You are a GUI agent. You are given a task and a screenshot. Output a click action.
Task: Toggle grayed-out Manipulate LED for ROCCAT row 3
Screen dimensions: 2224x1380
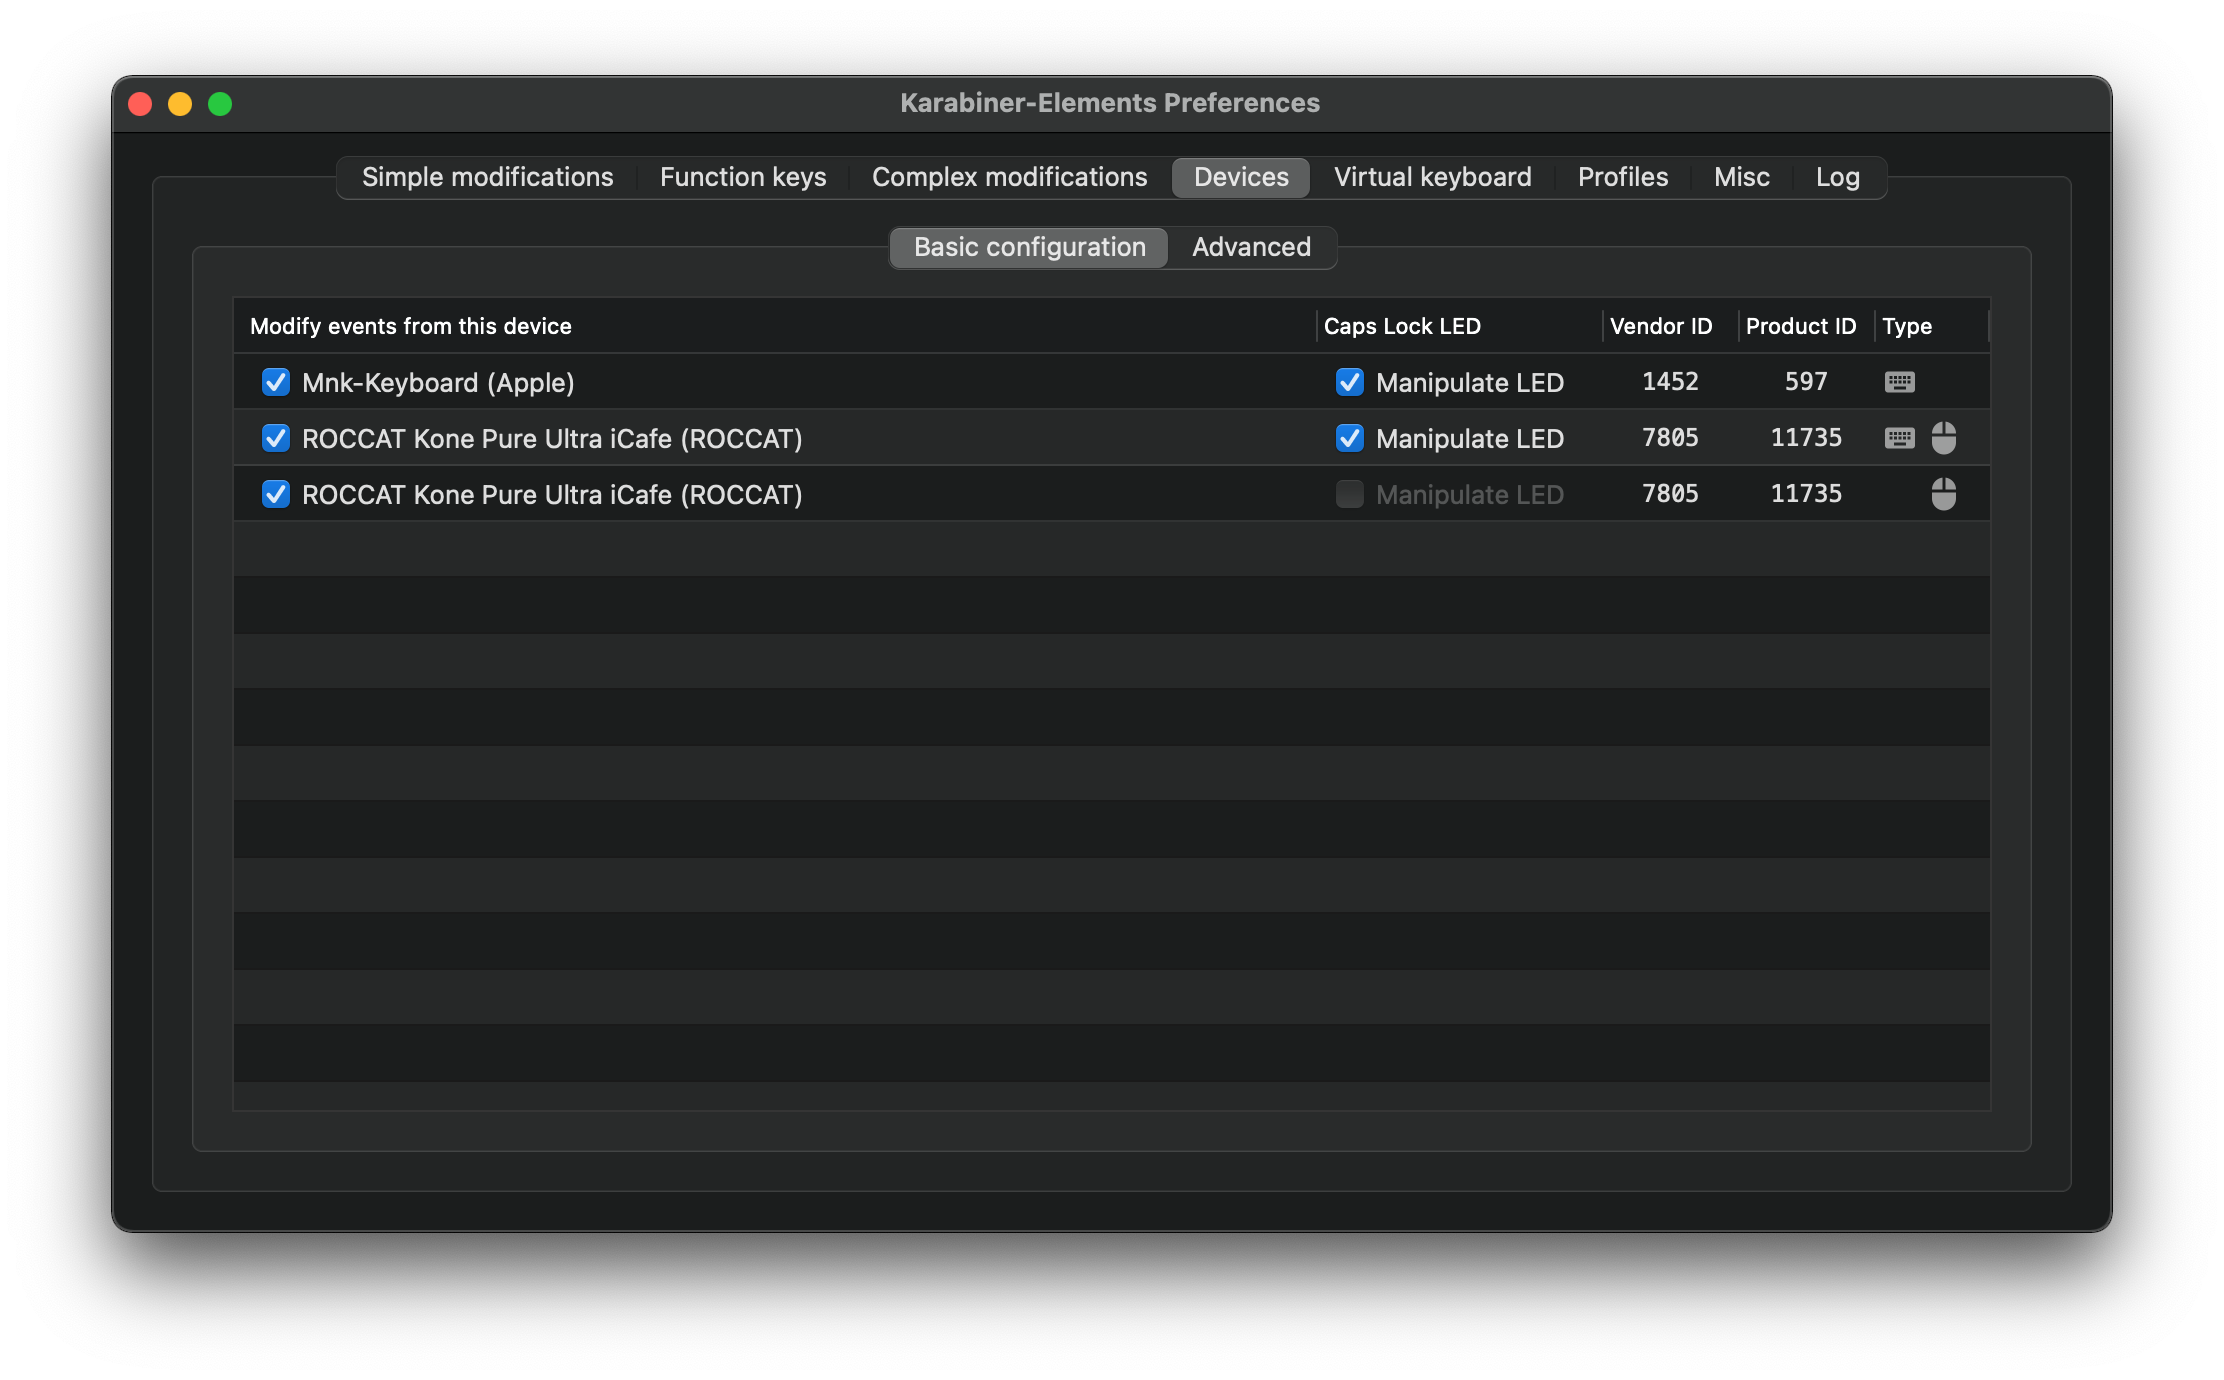pyautogui.click(x=1350, y=494)
